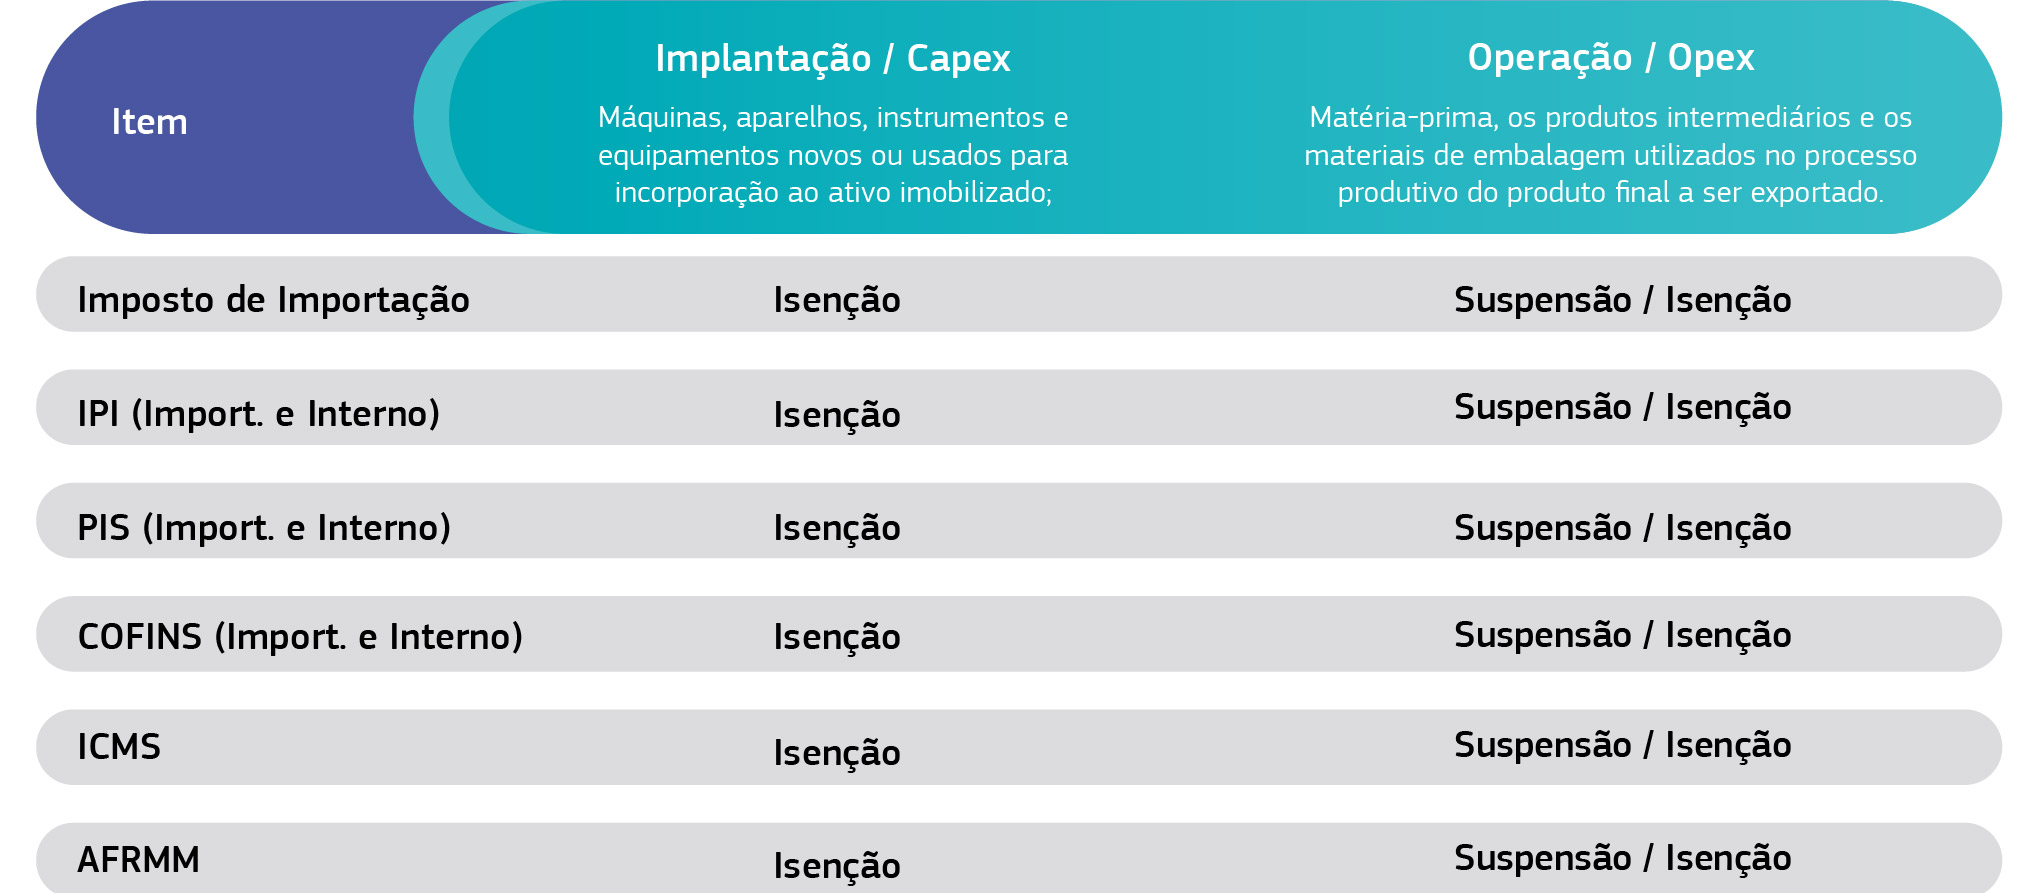Select the AFRMM row label

point(138,860)
